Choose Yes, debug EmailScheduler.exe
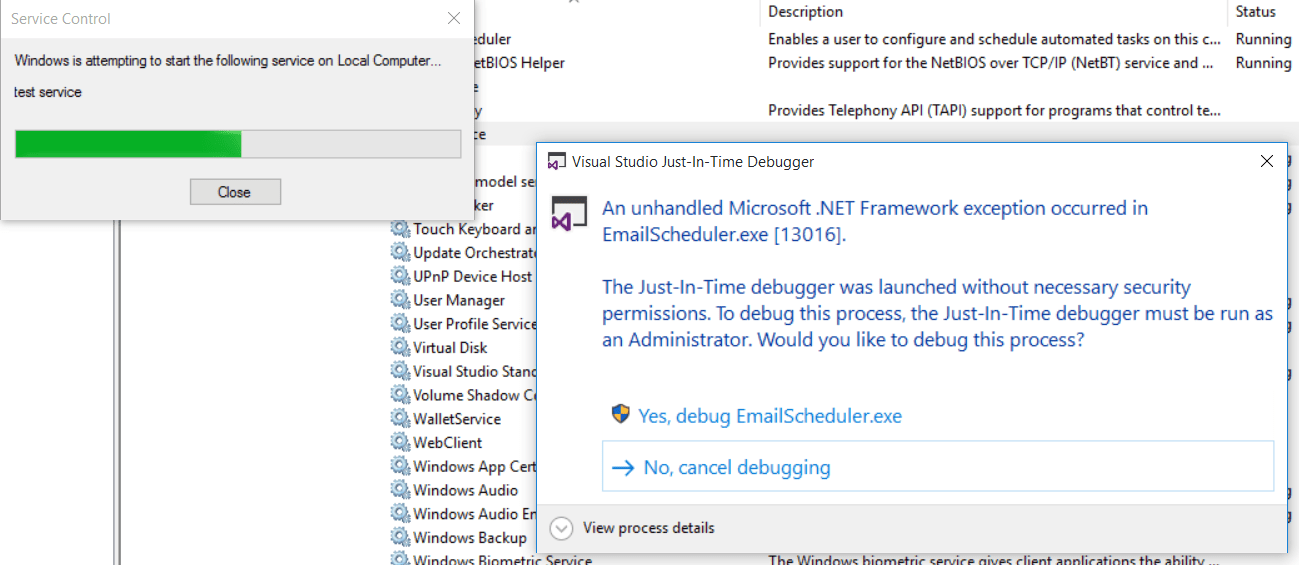Screen dimensions: 1299x565 tap(770, 416)
